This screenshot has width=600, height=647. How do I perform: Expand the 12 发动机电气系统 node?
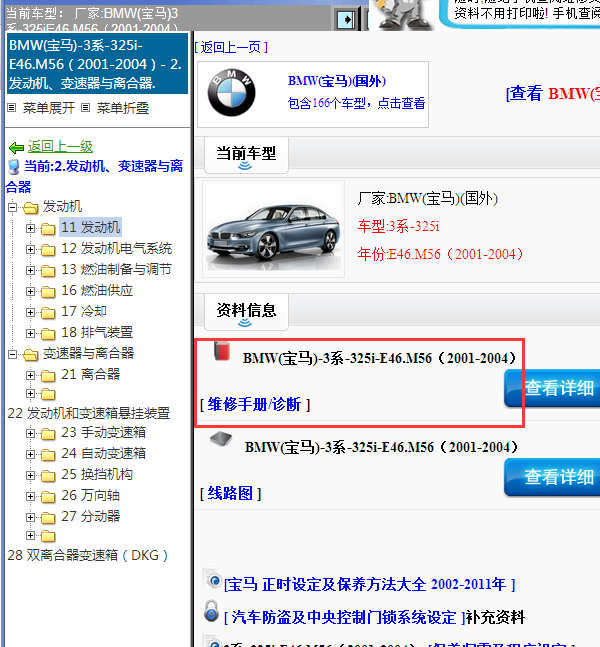[x=30, y=249]
